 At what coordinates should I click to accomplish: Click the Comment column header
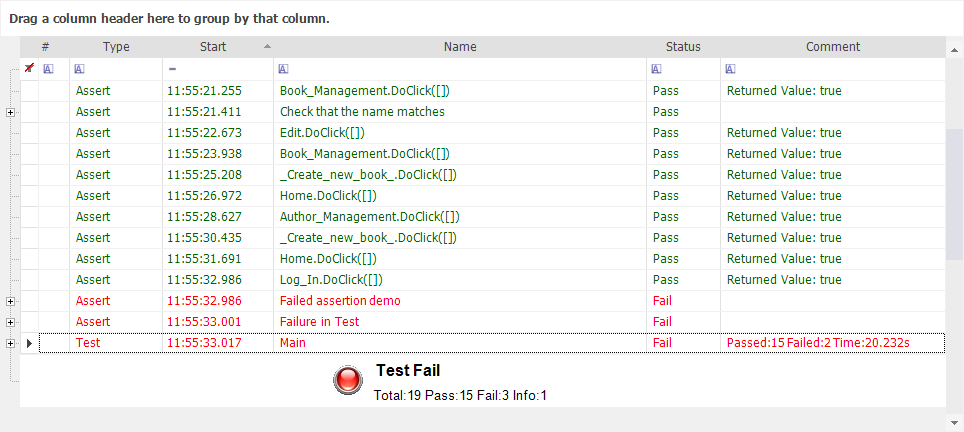pos(833,47)
